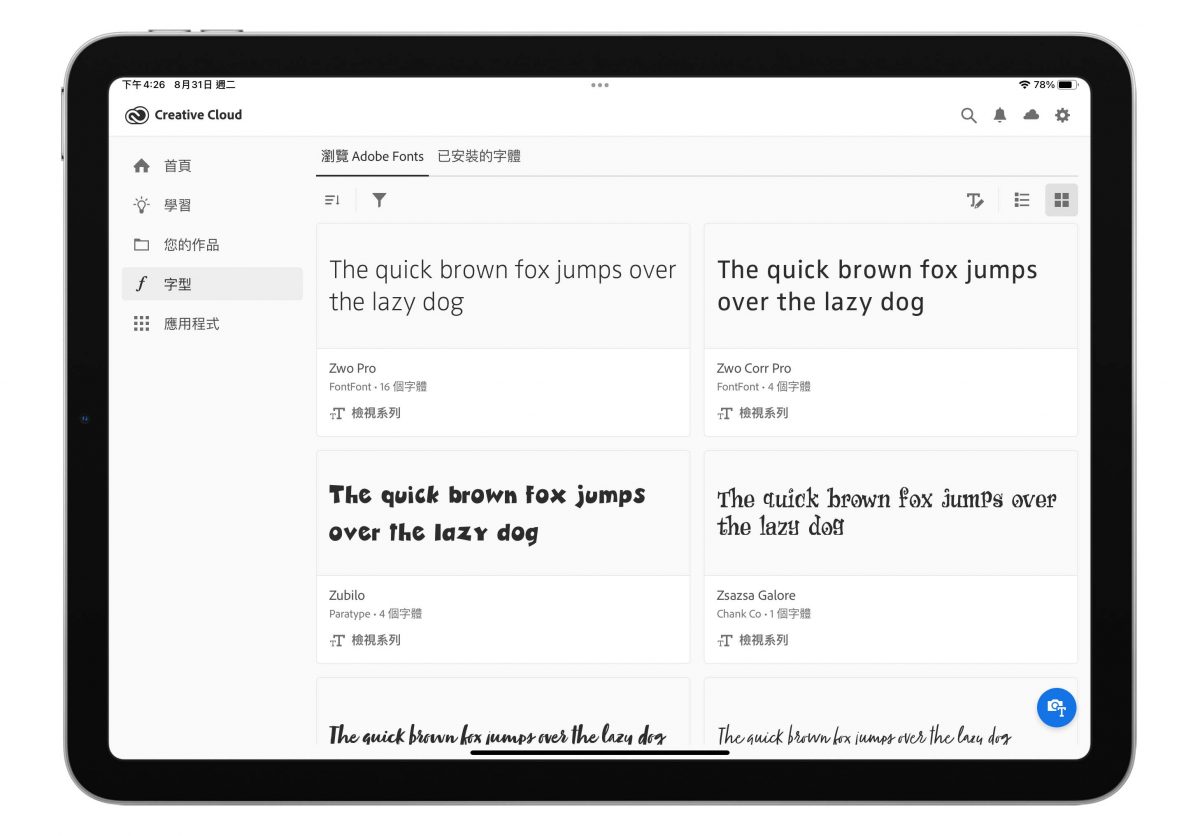
Task: Click the home icon beside 首頁
Action: click(x=142, y=166)
